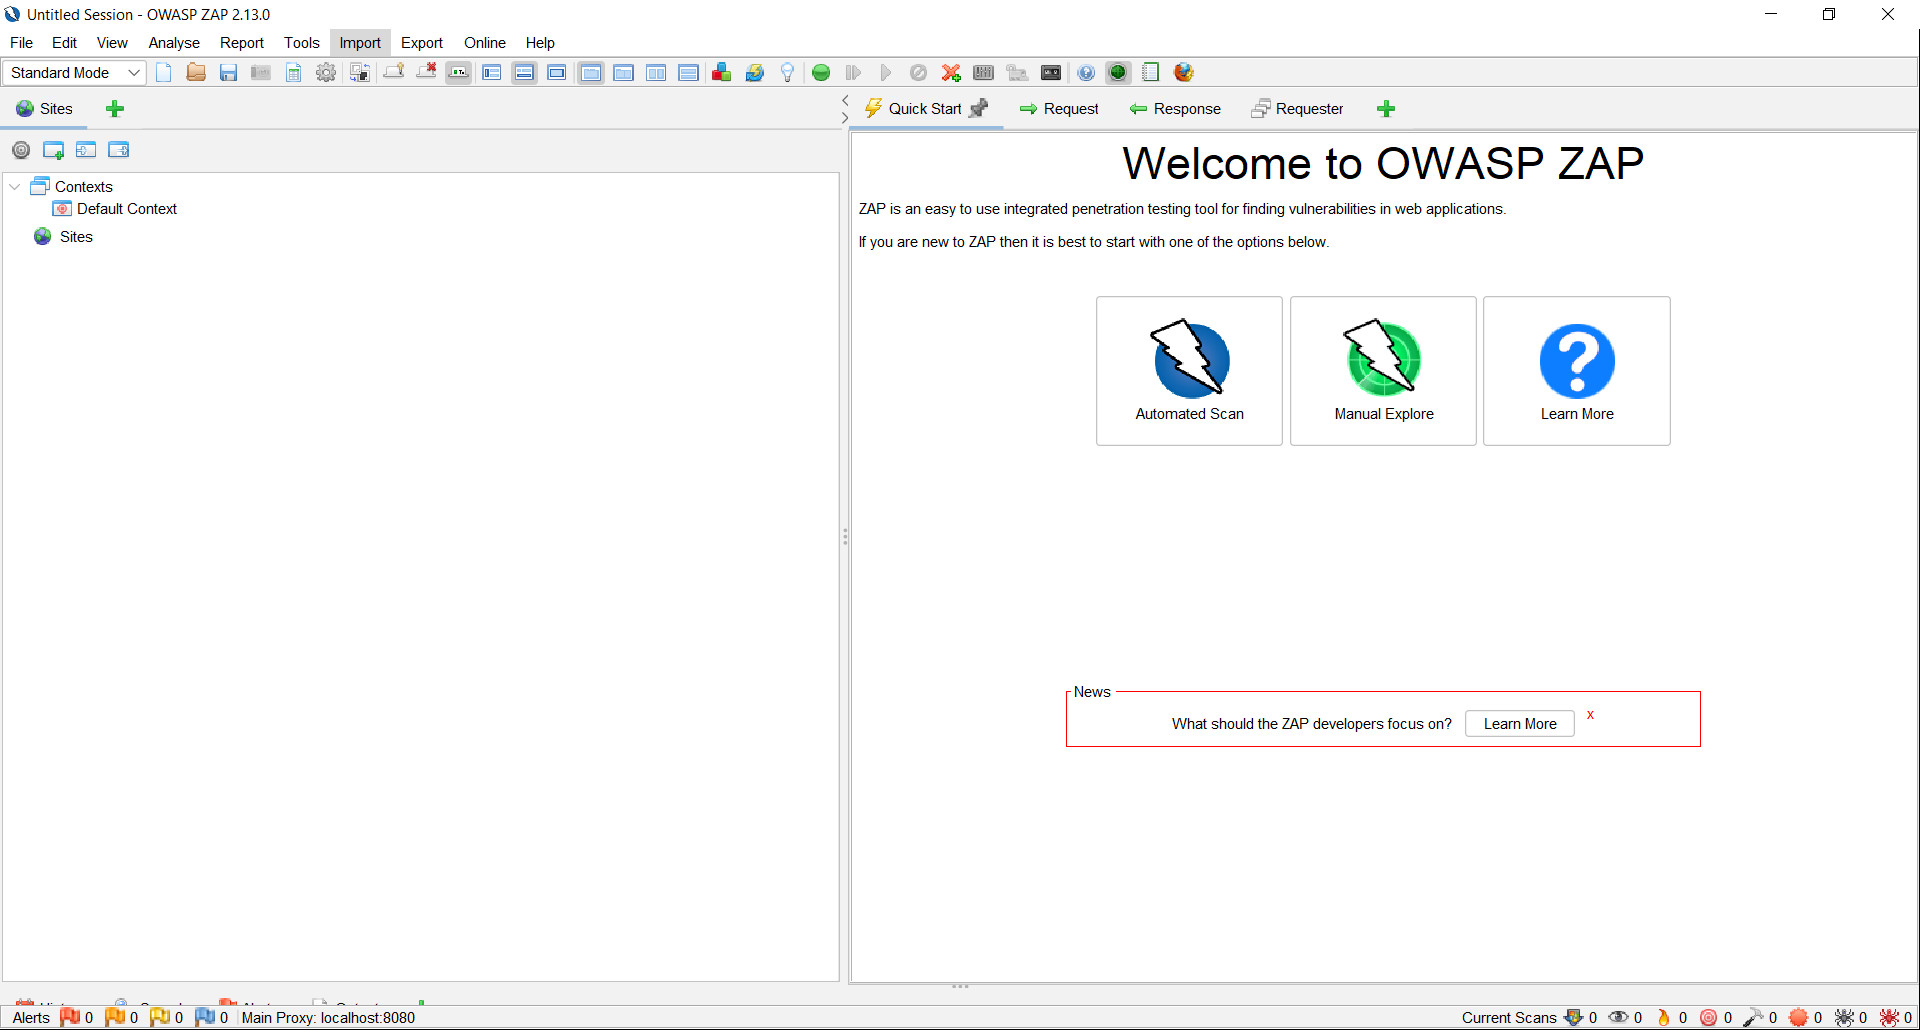Image resolution: width=1920 pixels, height=1030 pixels.
Task: Click Main Proxy localhost:8080 text
Action: 328,1018
